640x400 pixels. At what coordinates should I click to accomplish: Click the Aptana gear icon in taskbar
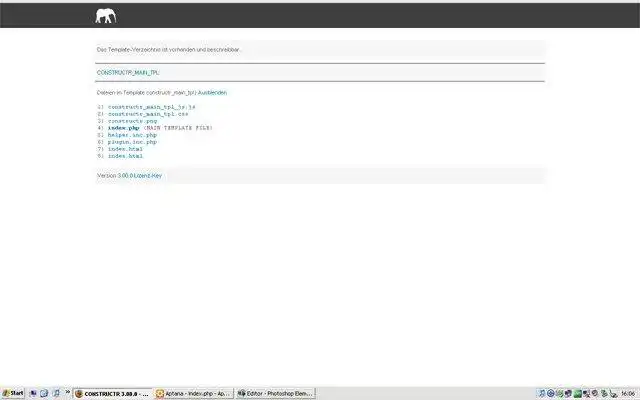160,394
